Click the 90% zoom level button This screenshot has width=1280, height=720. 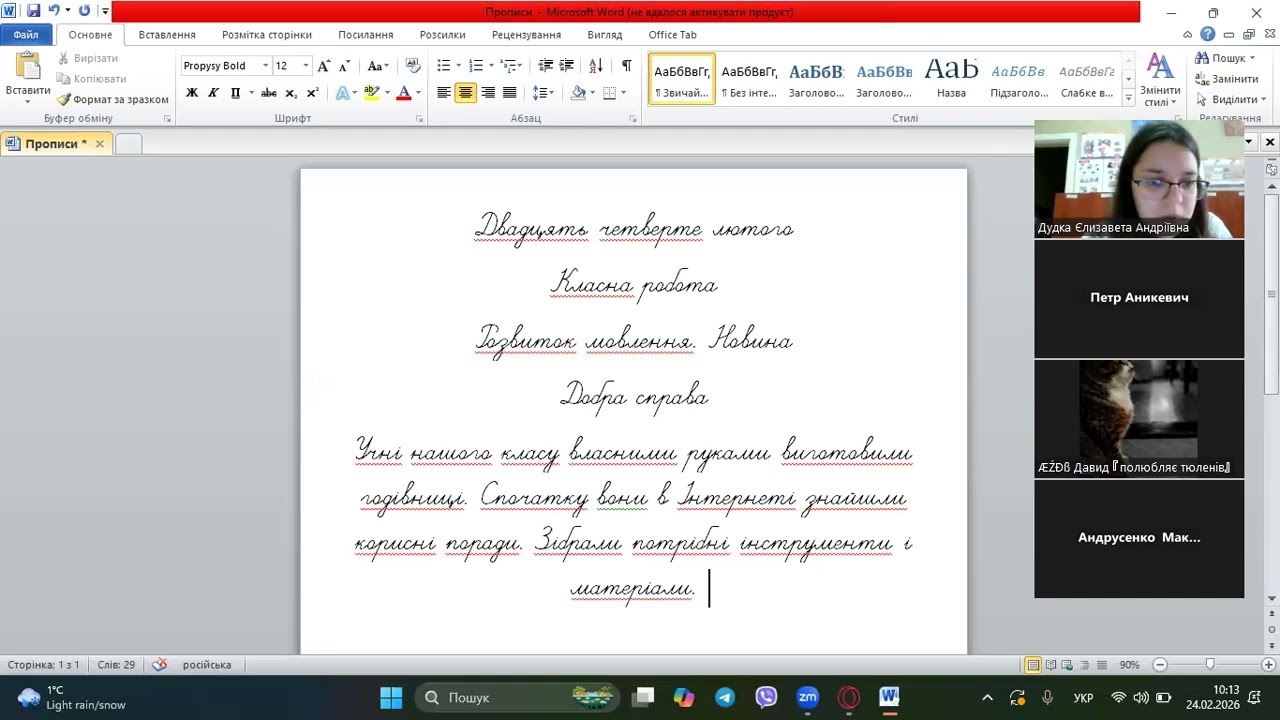point(1129,665)
